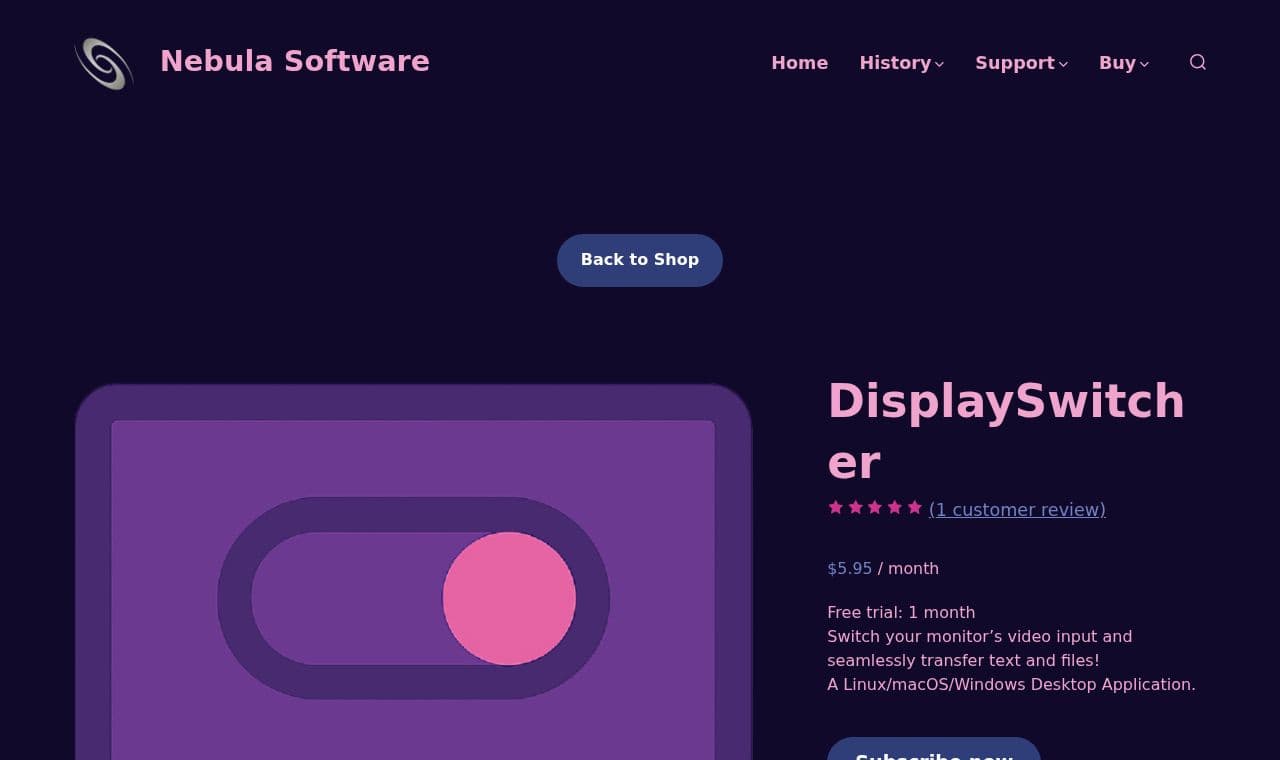Open the Buy menu

point(1117,63)
